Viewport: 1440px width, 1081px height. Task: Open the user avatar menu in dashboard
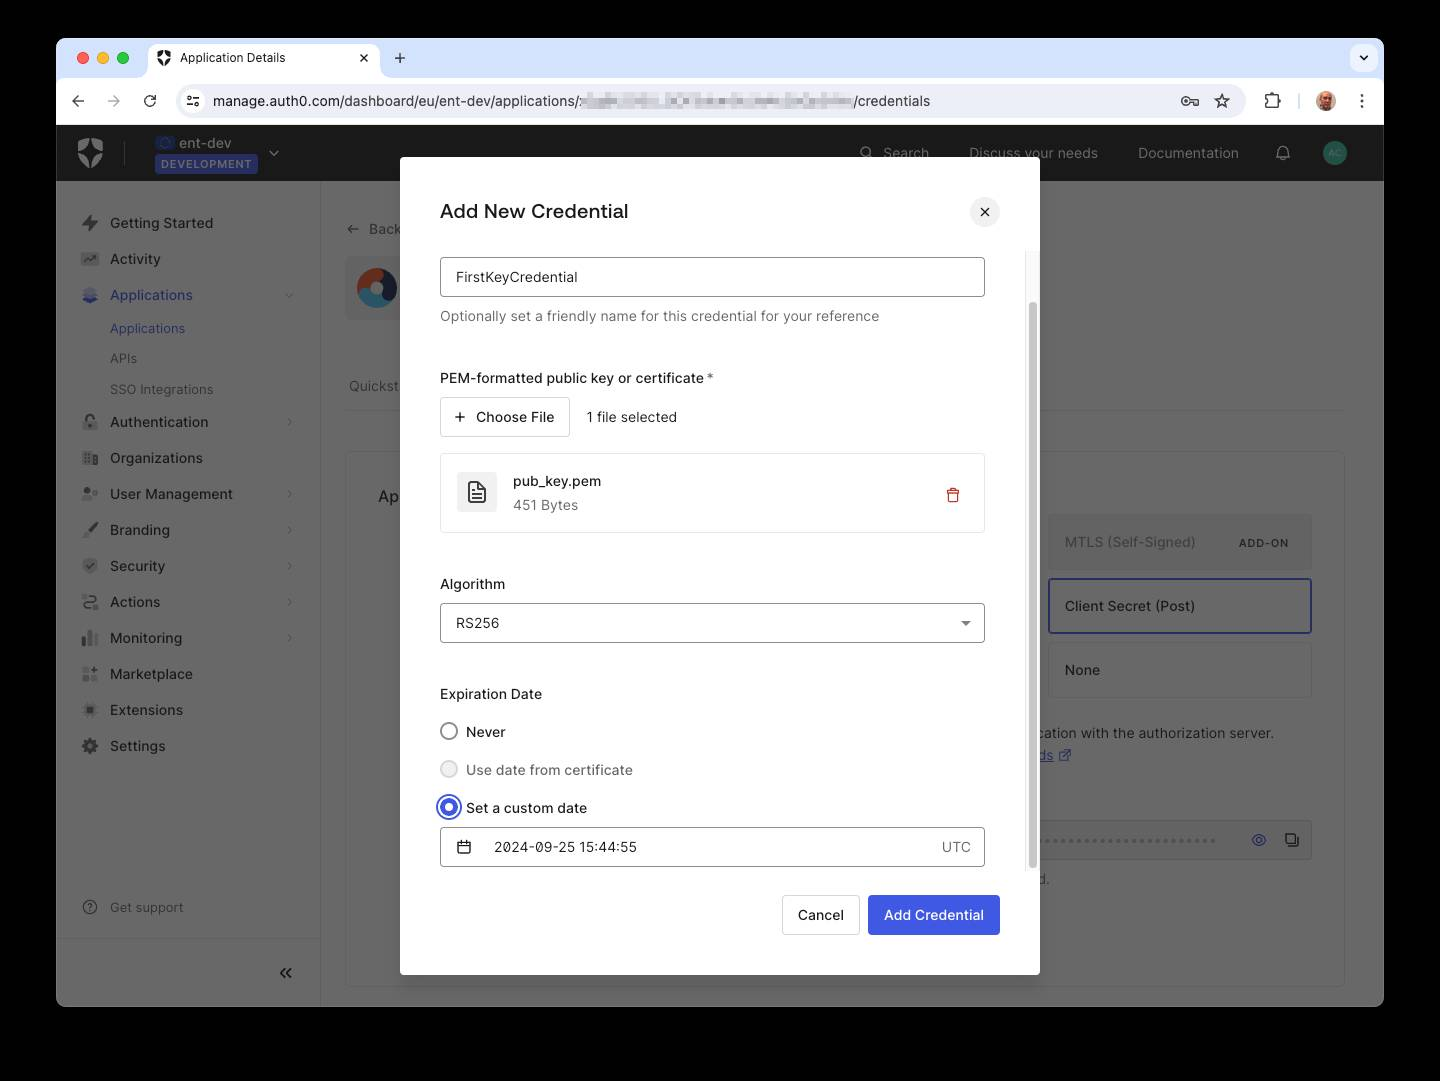click(x=1335, y=153)
